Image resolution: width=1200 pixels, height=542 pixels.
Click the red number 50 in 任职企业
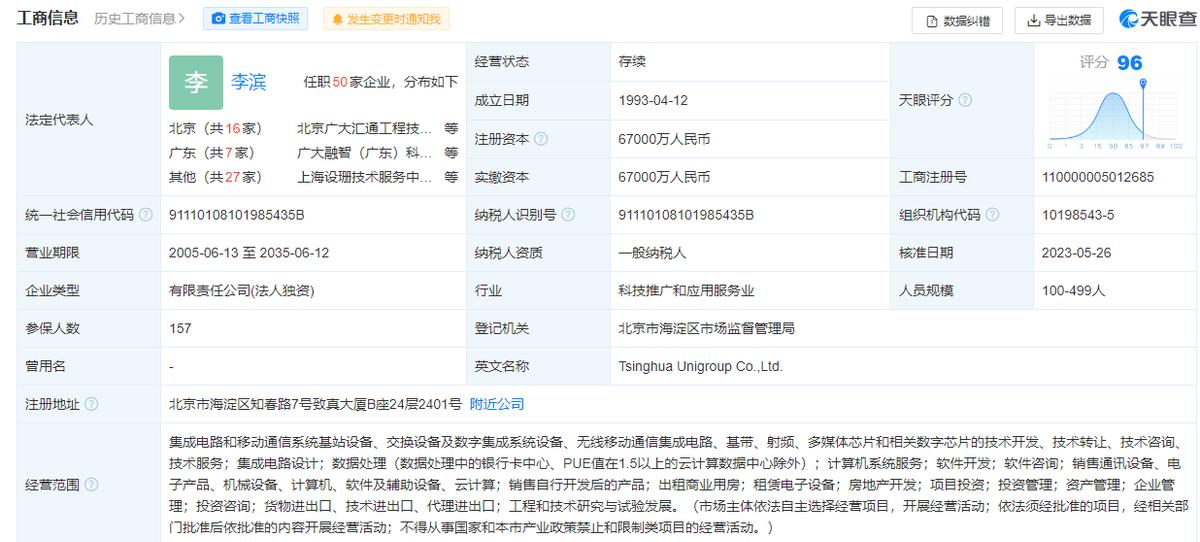point(339,82)
